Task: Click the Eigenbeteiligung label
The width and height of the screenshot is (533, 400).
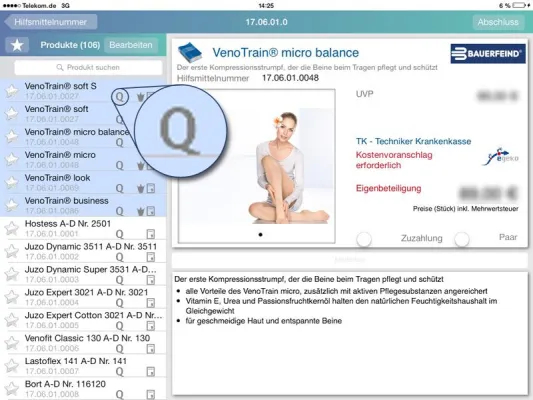Action: tap(389, 188)
